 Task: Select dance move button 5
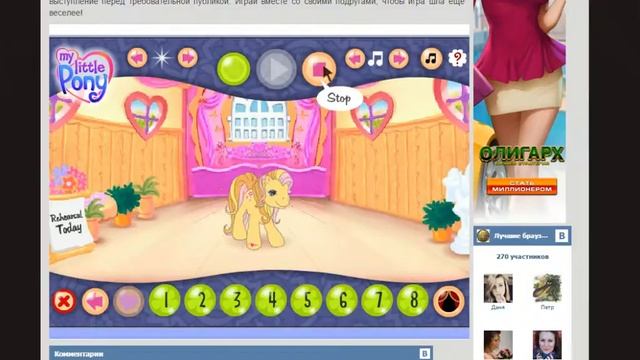pos(307,300)
